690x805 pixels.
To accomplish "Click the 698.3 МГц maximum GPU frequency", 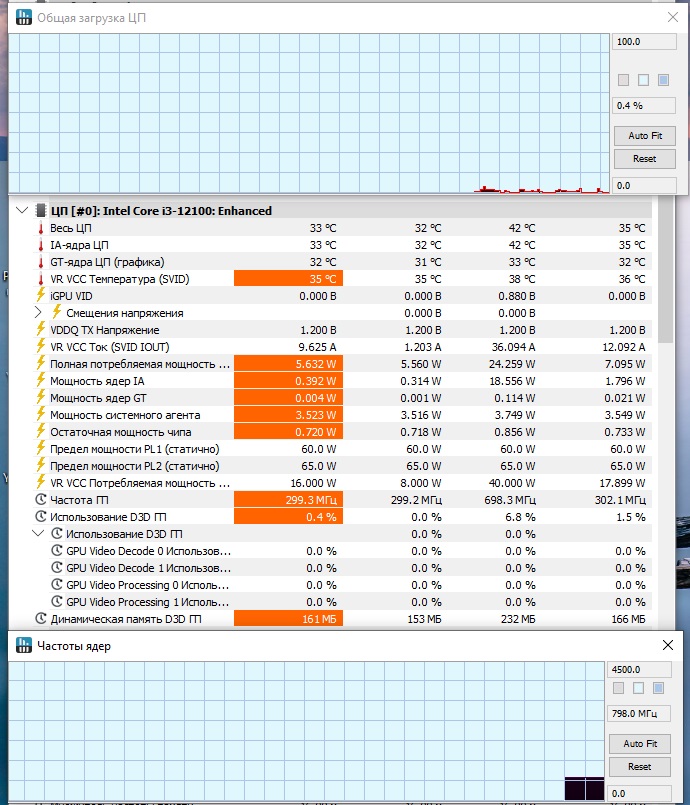I will tap(510, 500).
